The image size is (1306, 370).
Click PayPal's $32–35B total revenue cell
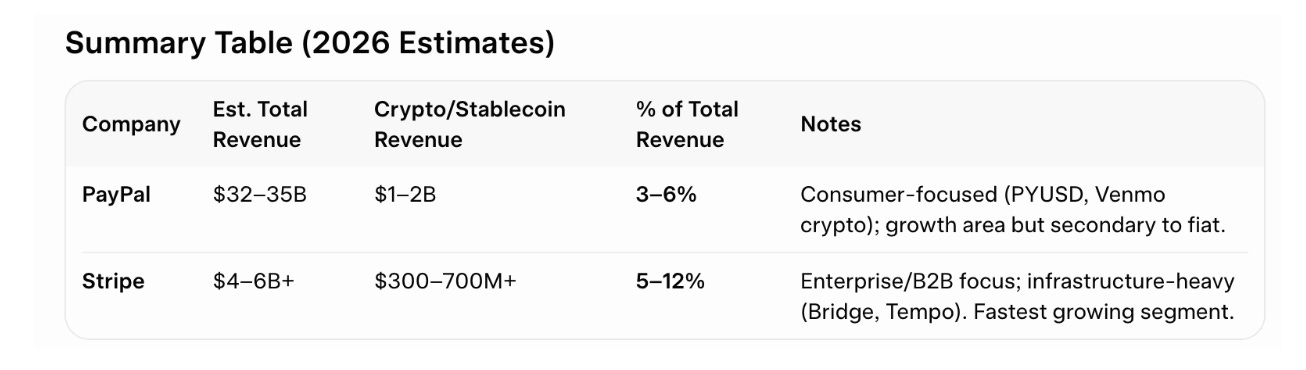(x=260, y=194)
